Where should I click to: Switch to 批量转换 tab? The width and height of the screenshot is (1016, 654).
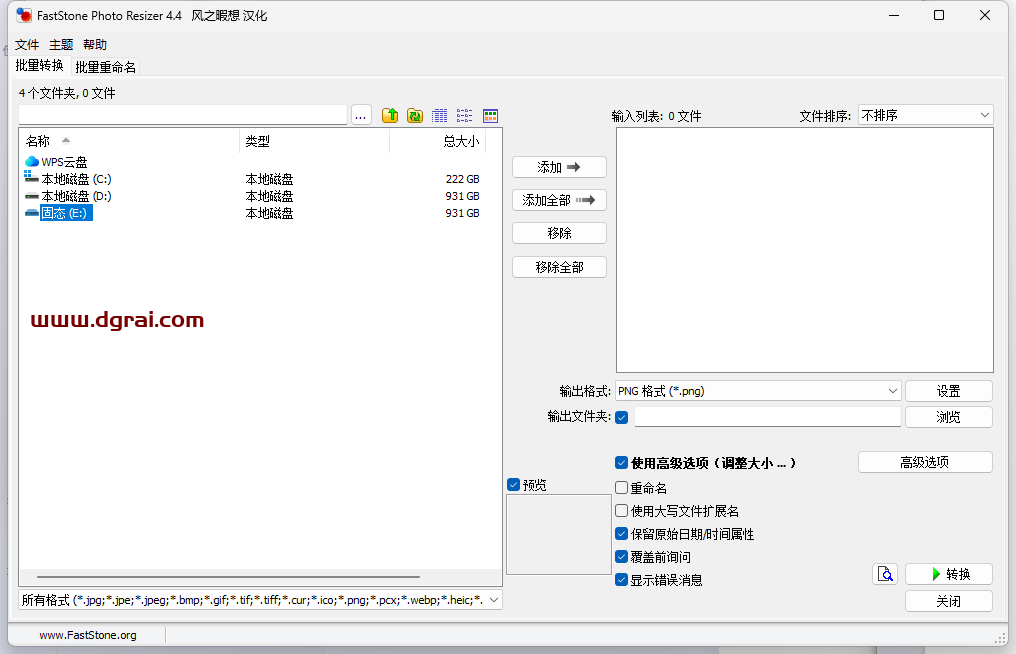coord(40,65)
